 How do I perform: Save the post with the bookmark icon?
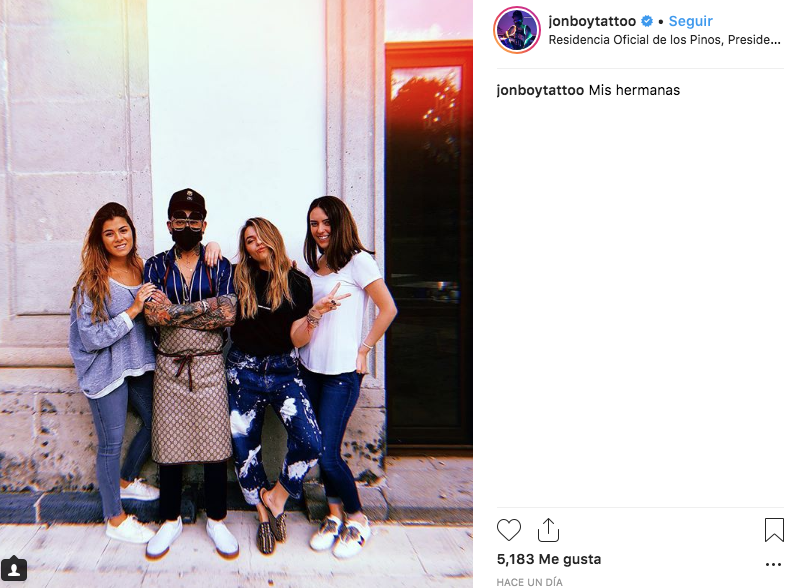[x=774, y=530]
